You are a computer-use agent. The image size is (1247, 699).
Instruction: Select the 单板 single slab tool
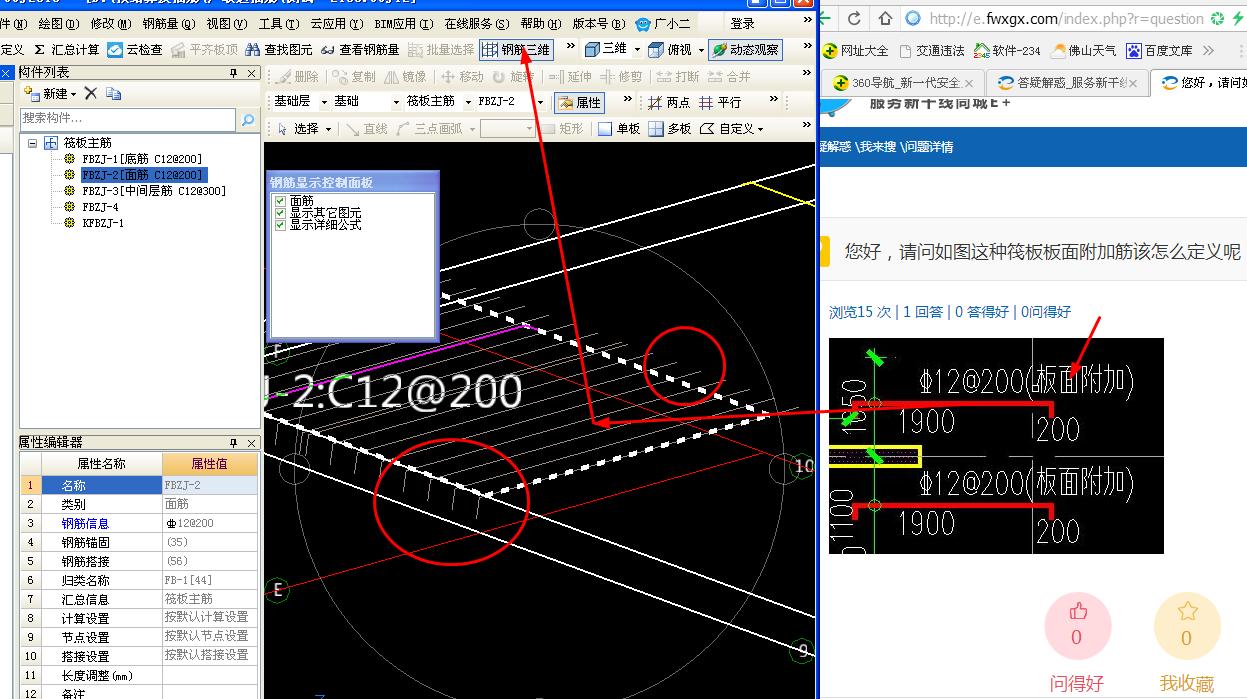tap(618, 129)
